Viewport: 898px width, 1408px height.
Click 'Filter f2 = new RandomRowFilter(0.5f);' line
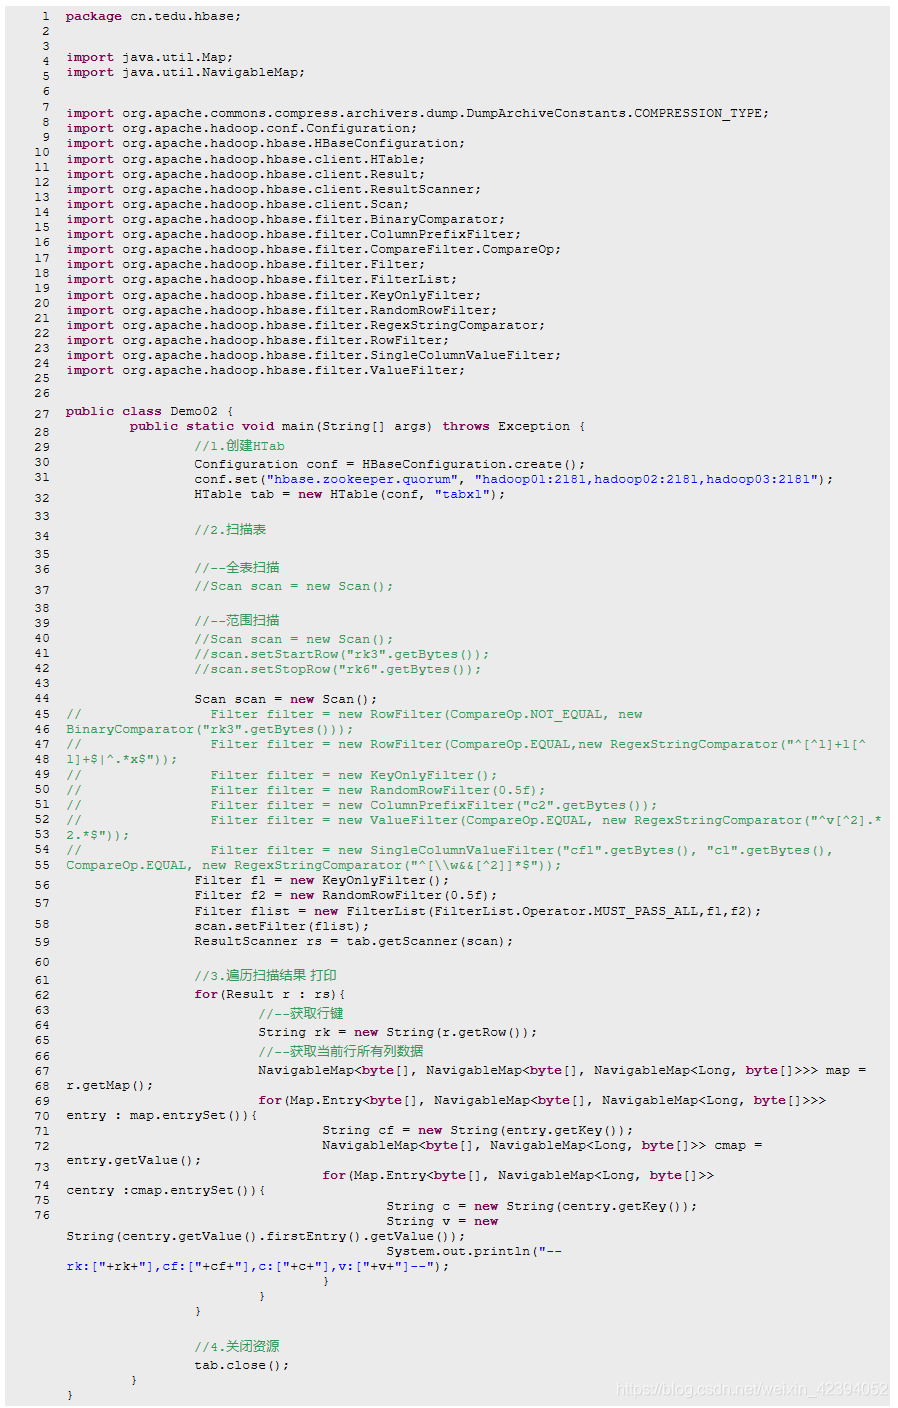click(x=346, y=895)
